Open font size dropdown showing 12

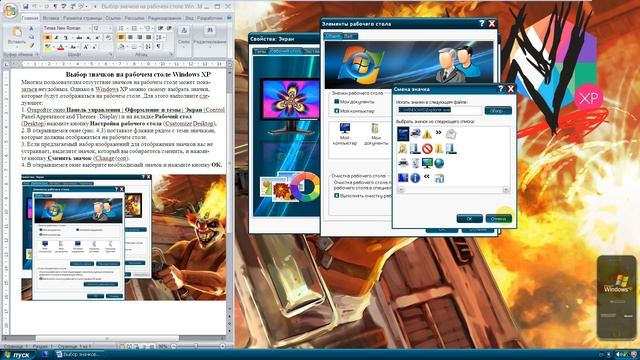109,28
